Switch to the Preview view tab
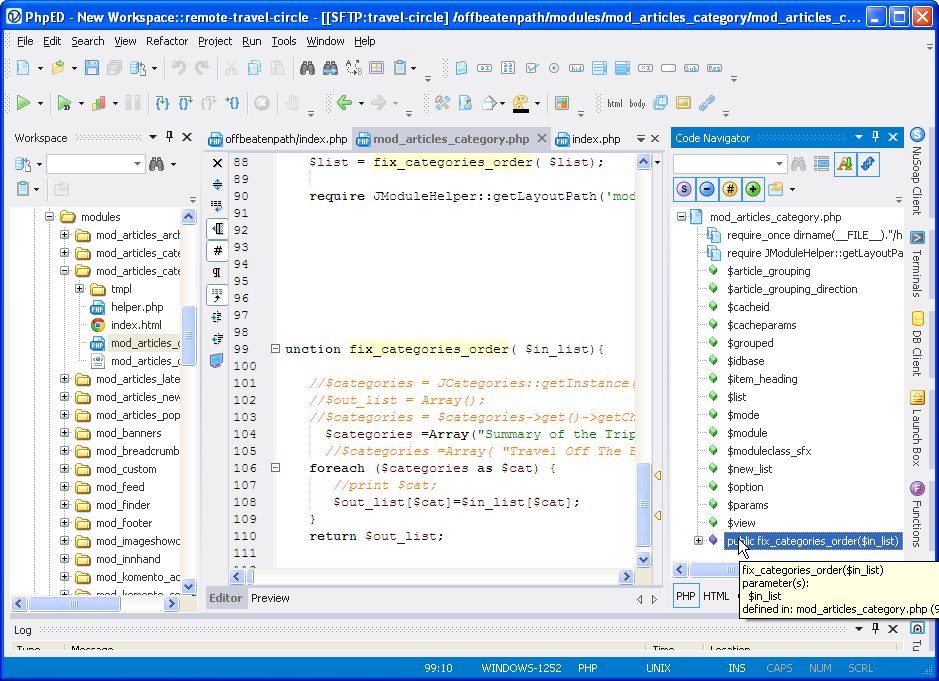Image resolution: width=939 pixels, height=681 pixels. pos(270,598)
